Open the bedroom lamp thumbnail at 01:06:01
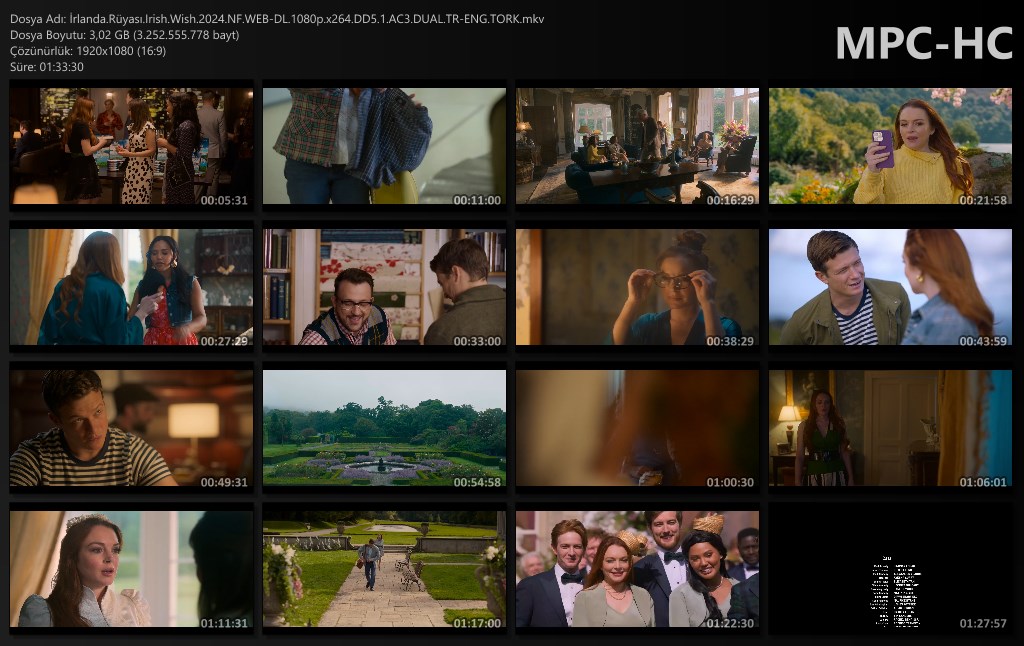 click(890, 428)
